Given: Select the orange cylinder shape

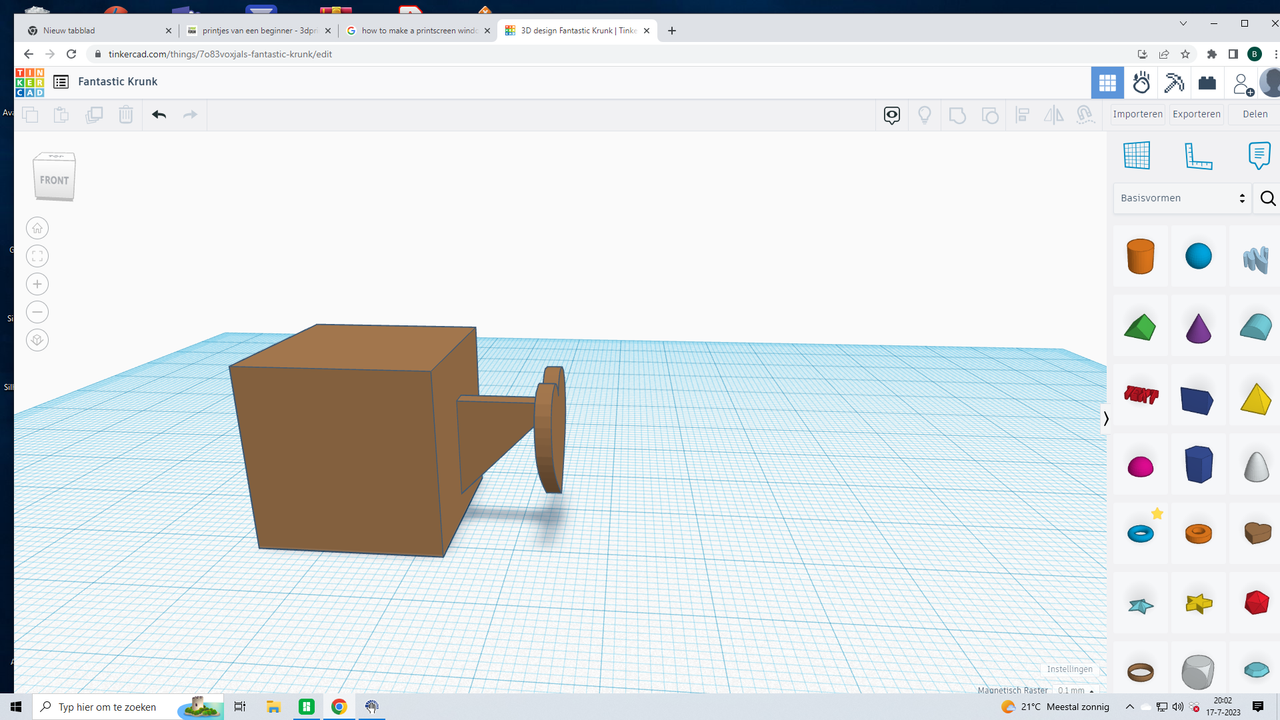Looking at the screenshot, I should point(1140,256).
